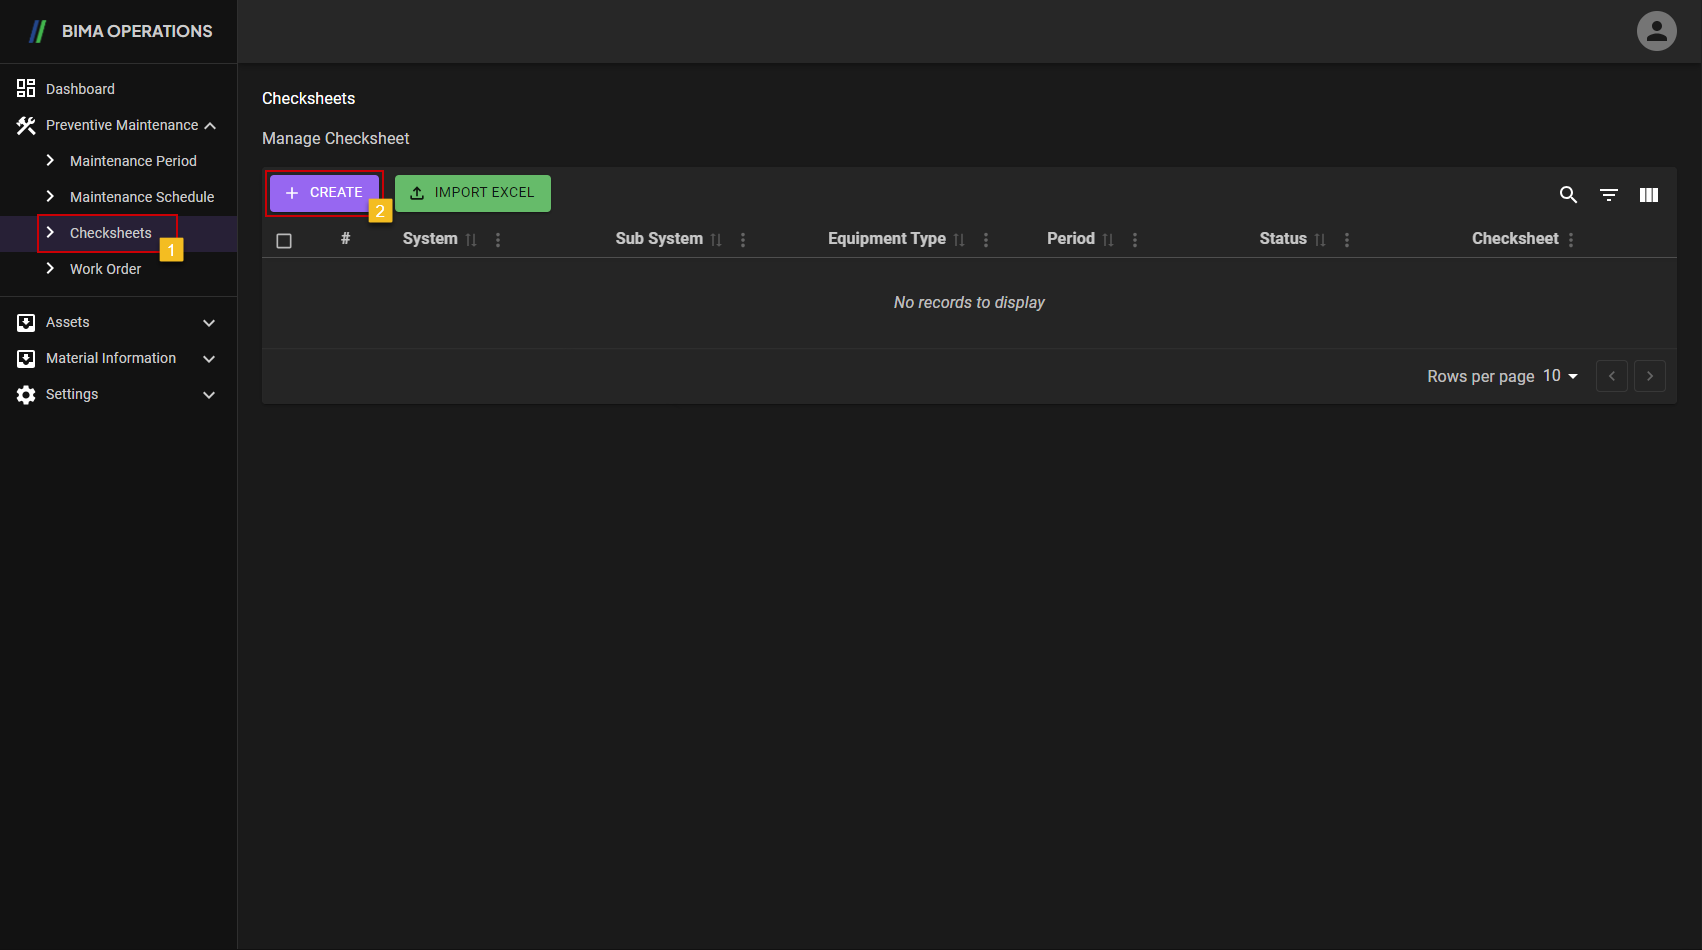This screenshot has width=1702, height=950.
Task: Open Status column options menu
Action: [x=1347, y=240]
